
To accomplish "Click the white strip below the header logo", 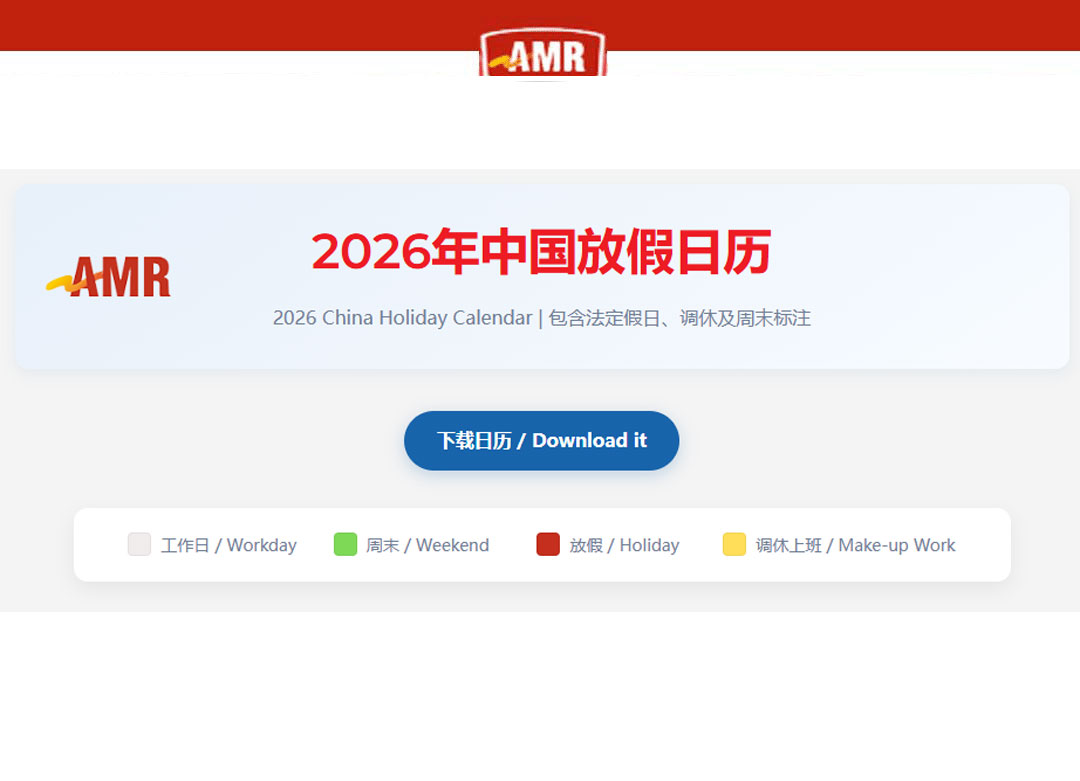I will pos(541,125).
